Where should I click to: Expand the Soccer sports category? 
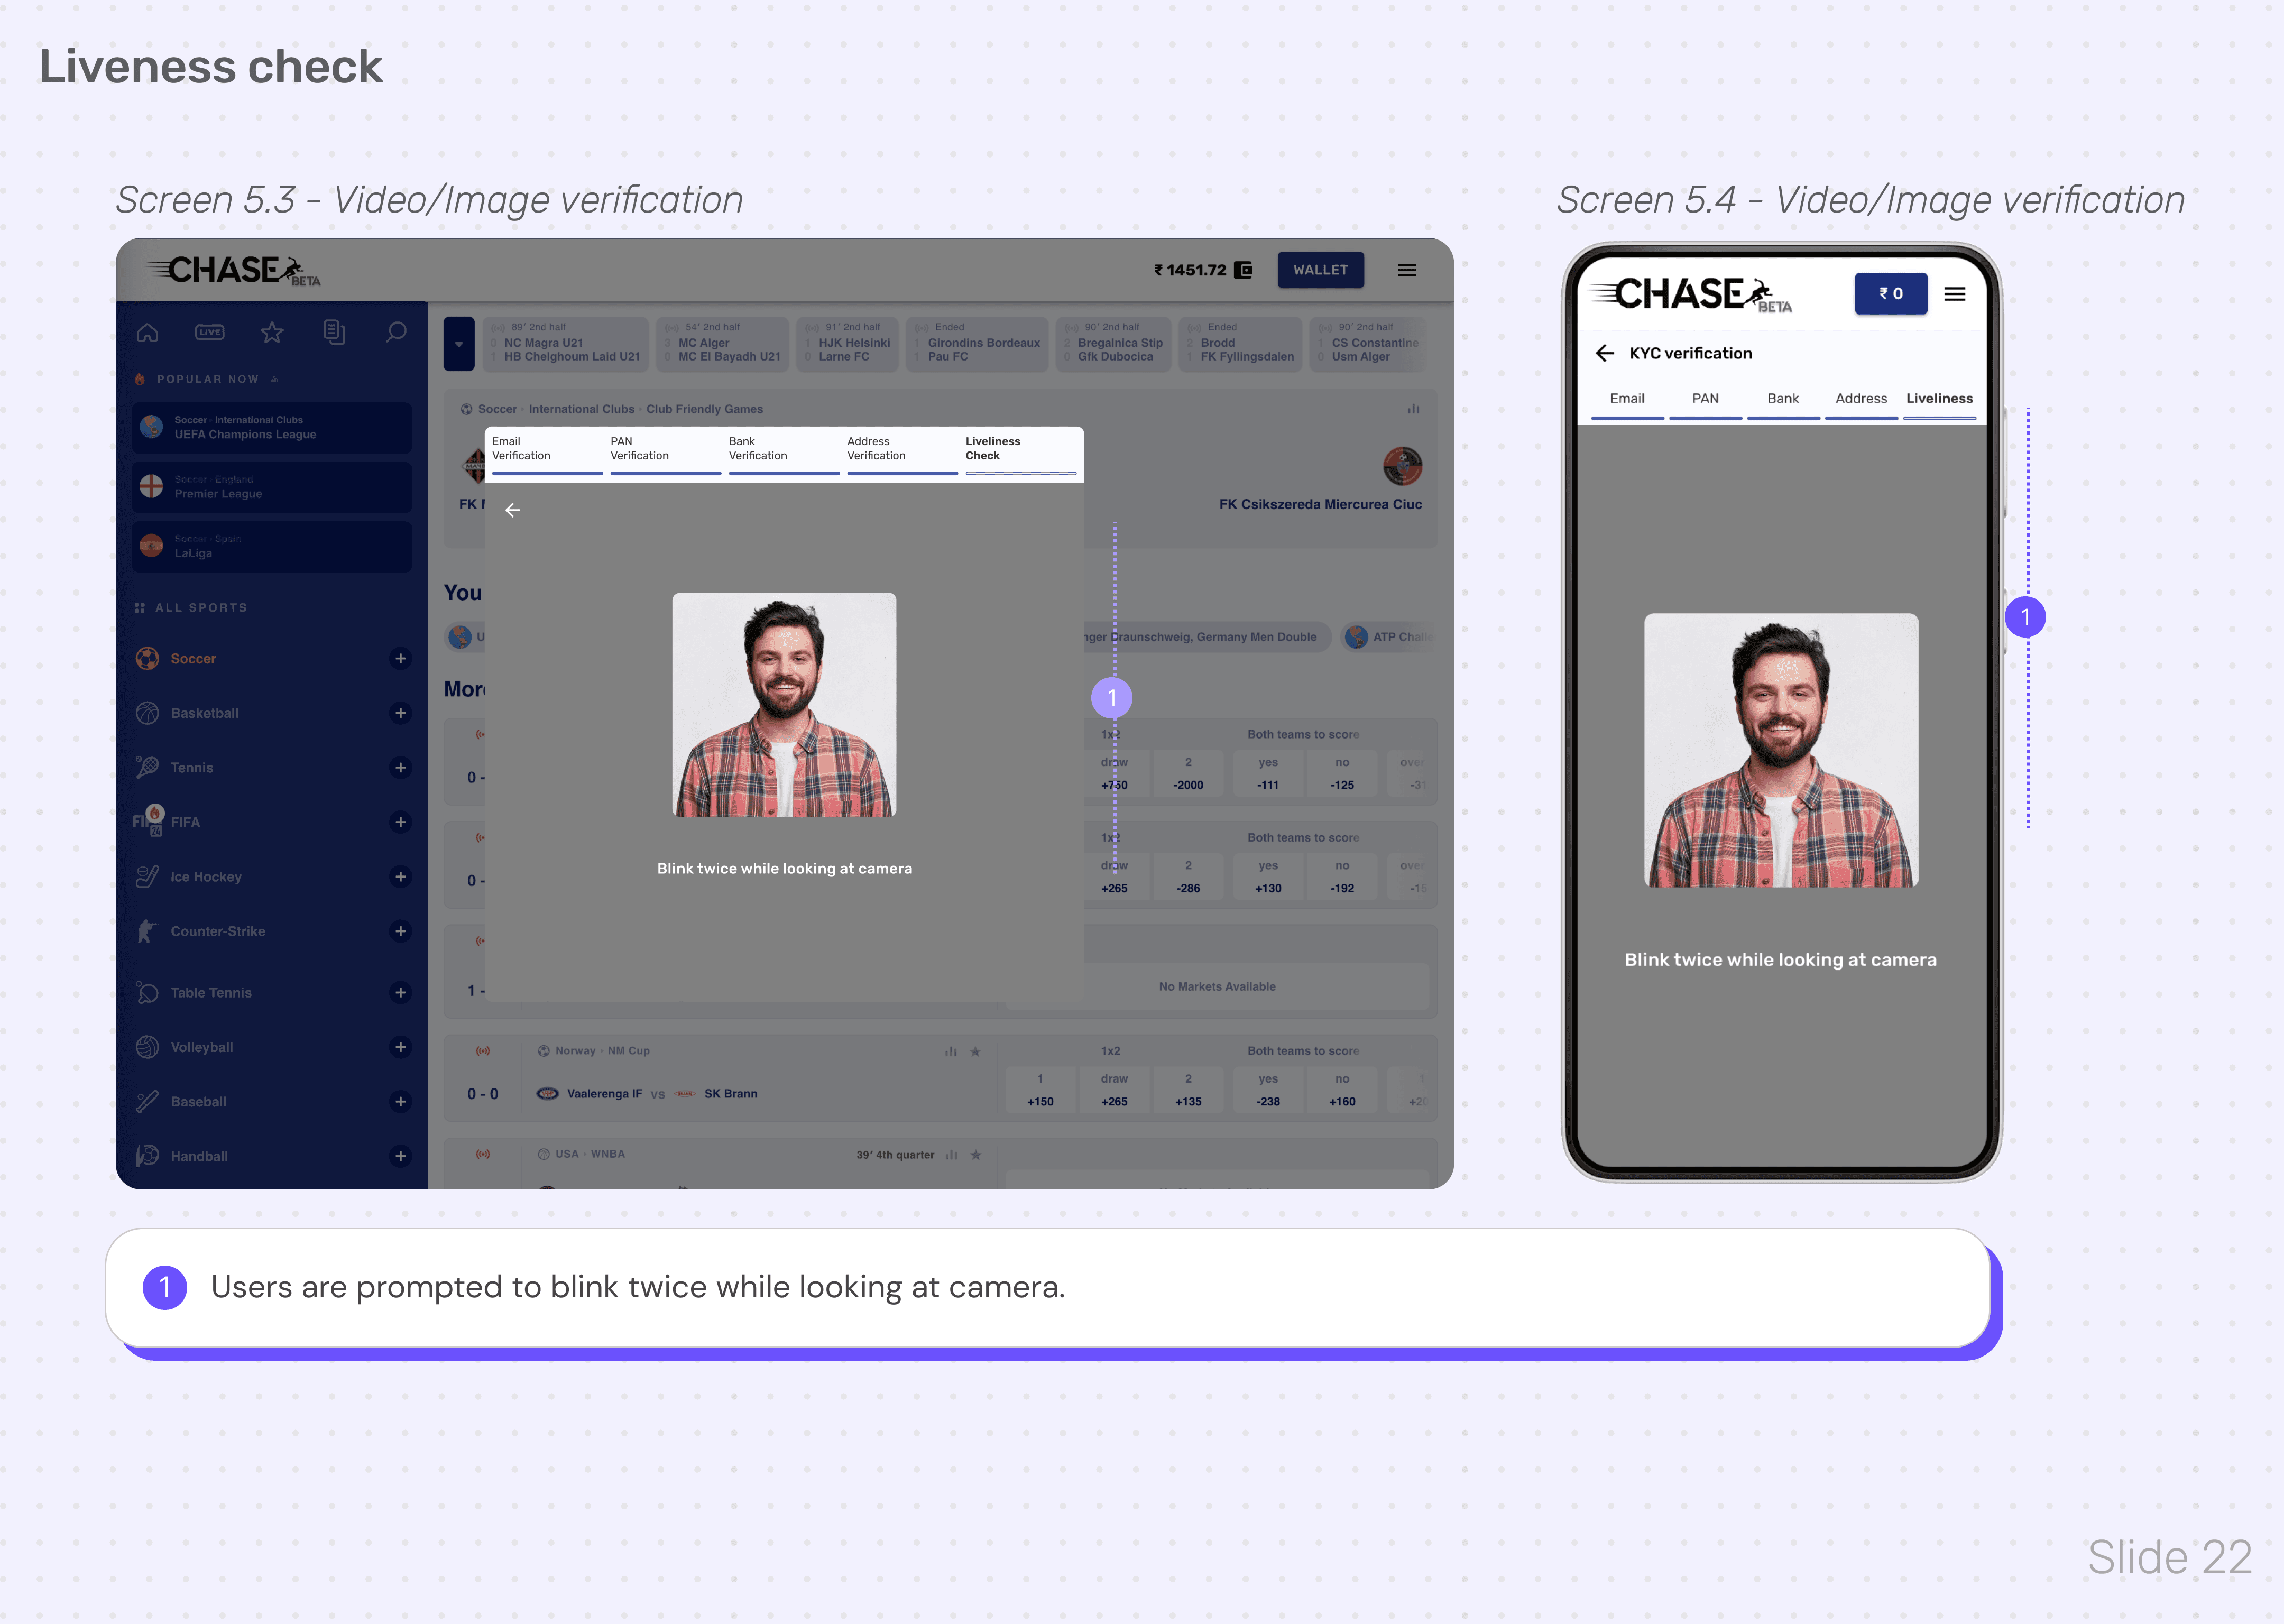400,659
